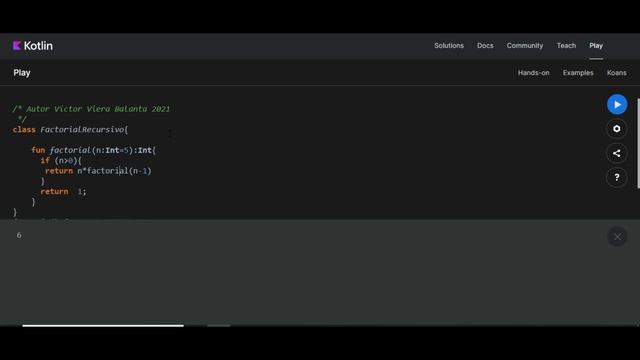Open the Koans link
The image size is (640, 360).
pyautogui.click(x=616, y=73)
